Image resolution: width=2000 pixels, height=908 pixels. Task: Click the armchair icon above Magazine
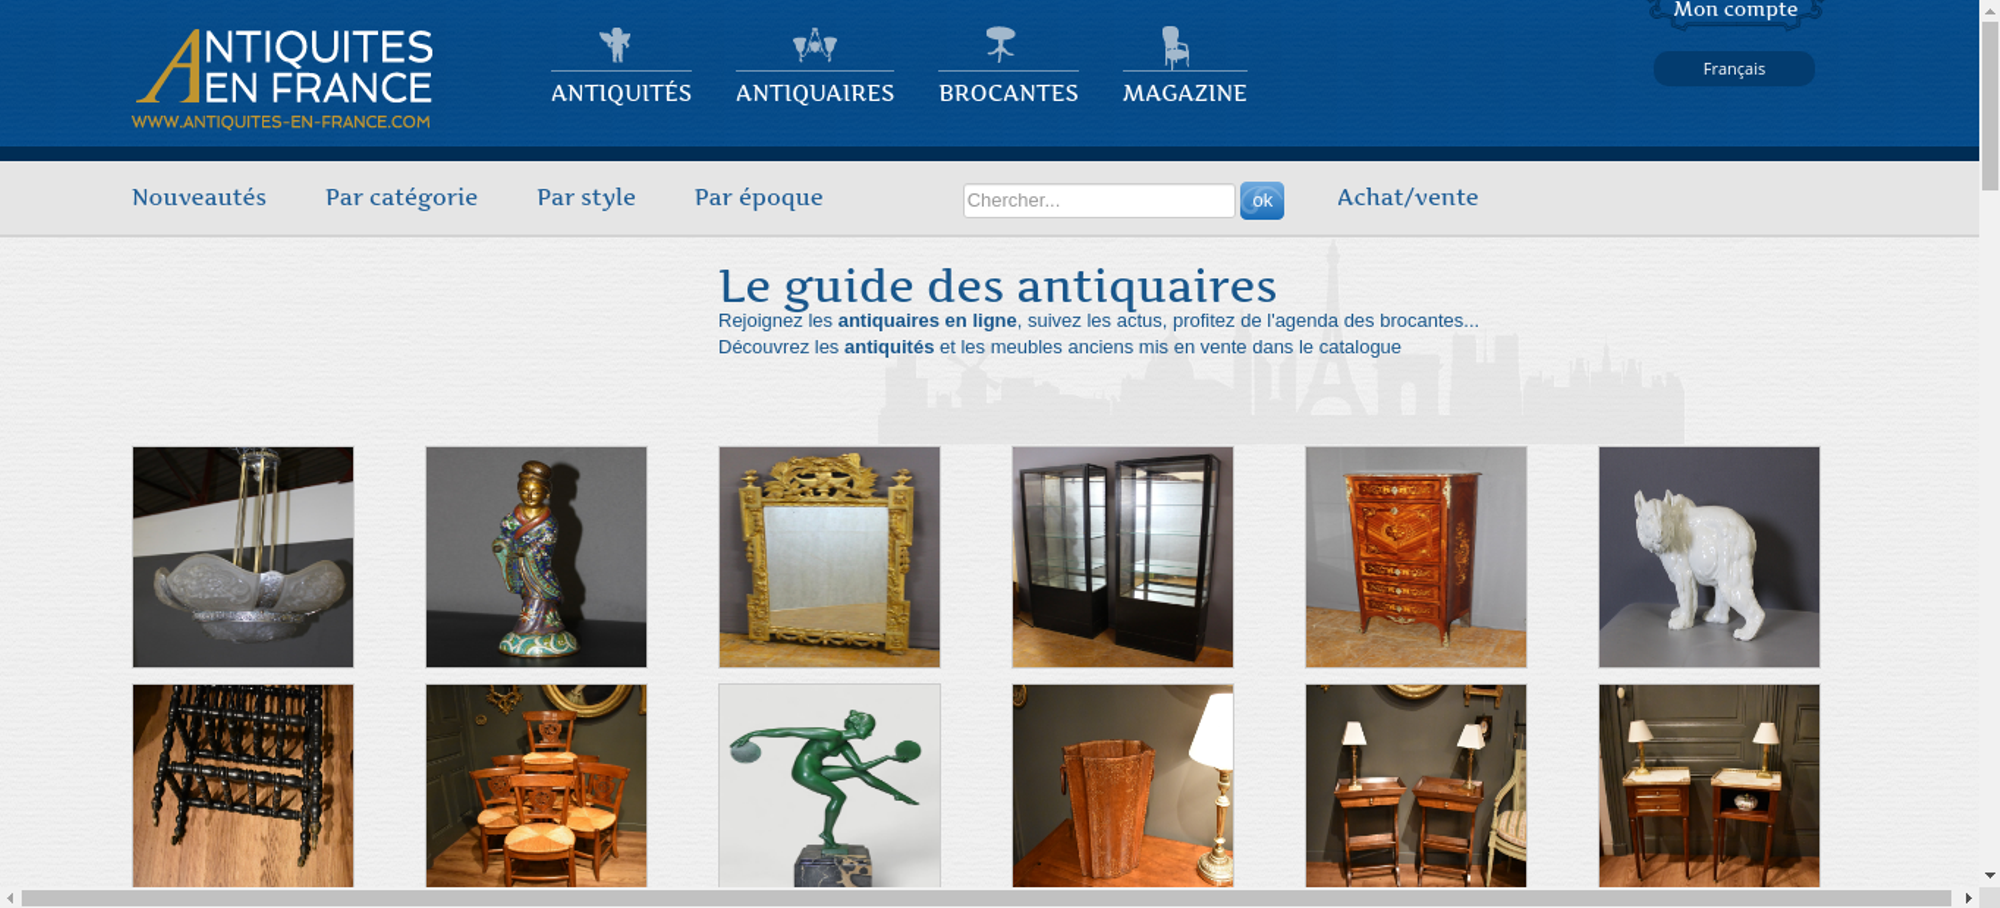click(1176, 47)
